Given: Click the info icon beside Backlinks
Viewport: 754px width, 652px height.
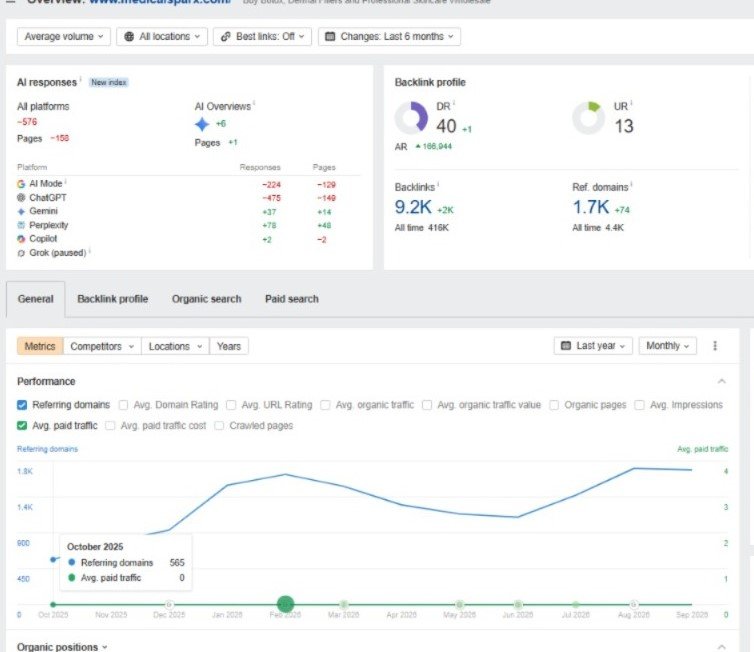Looking at the screenshot, I should [x=438, y=184].
